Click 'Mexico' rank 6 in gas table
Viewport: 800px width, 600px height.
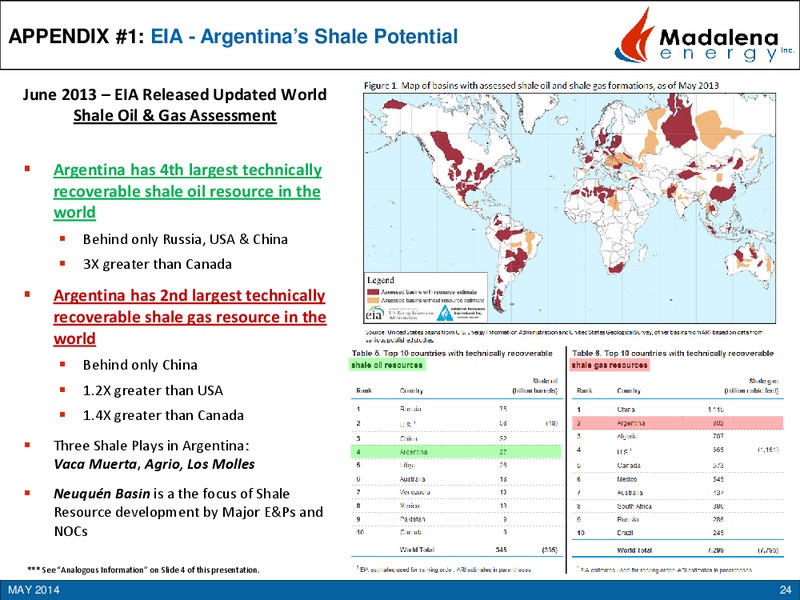click(x=627, y=479)
